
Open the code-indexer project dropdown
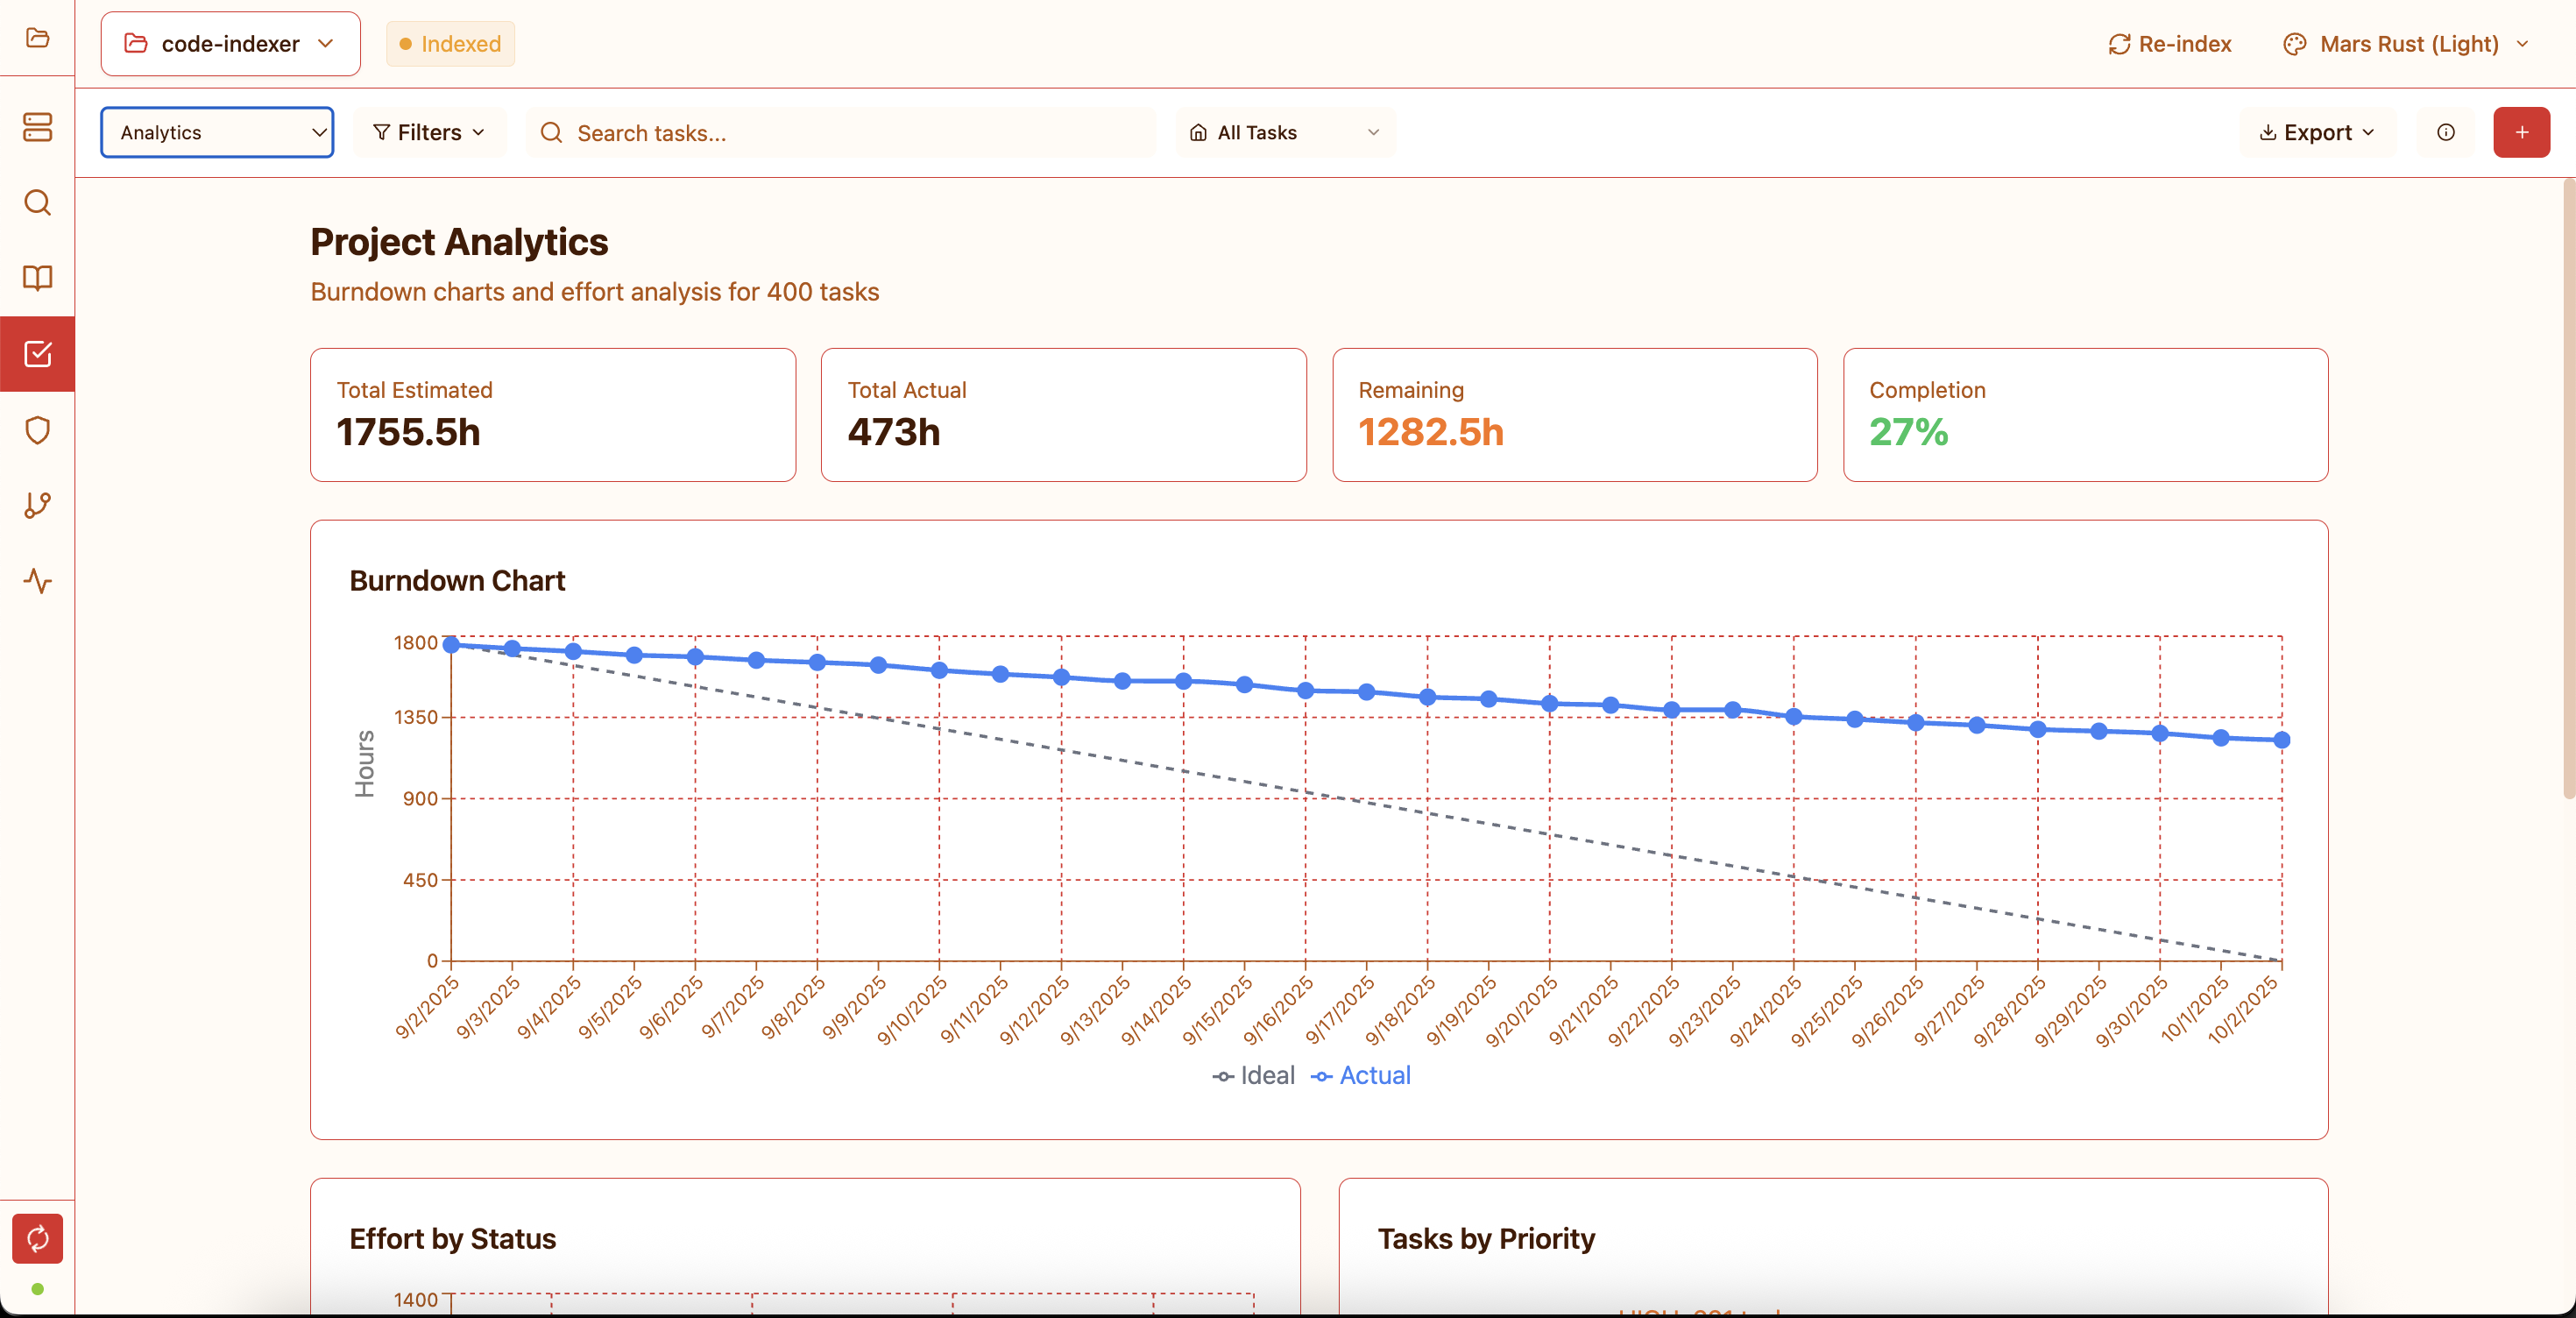(x=230, y=44)
